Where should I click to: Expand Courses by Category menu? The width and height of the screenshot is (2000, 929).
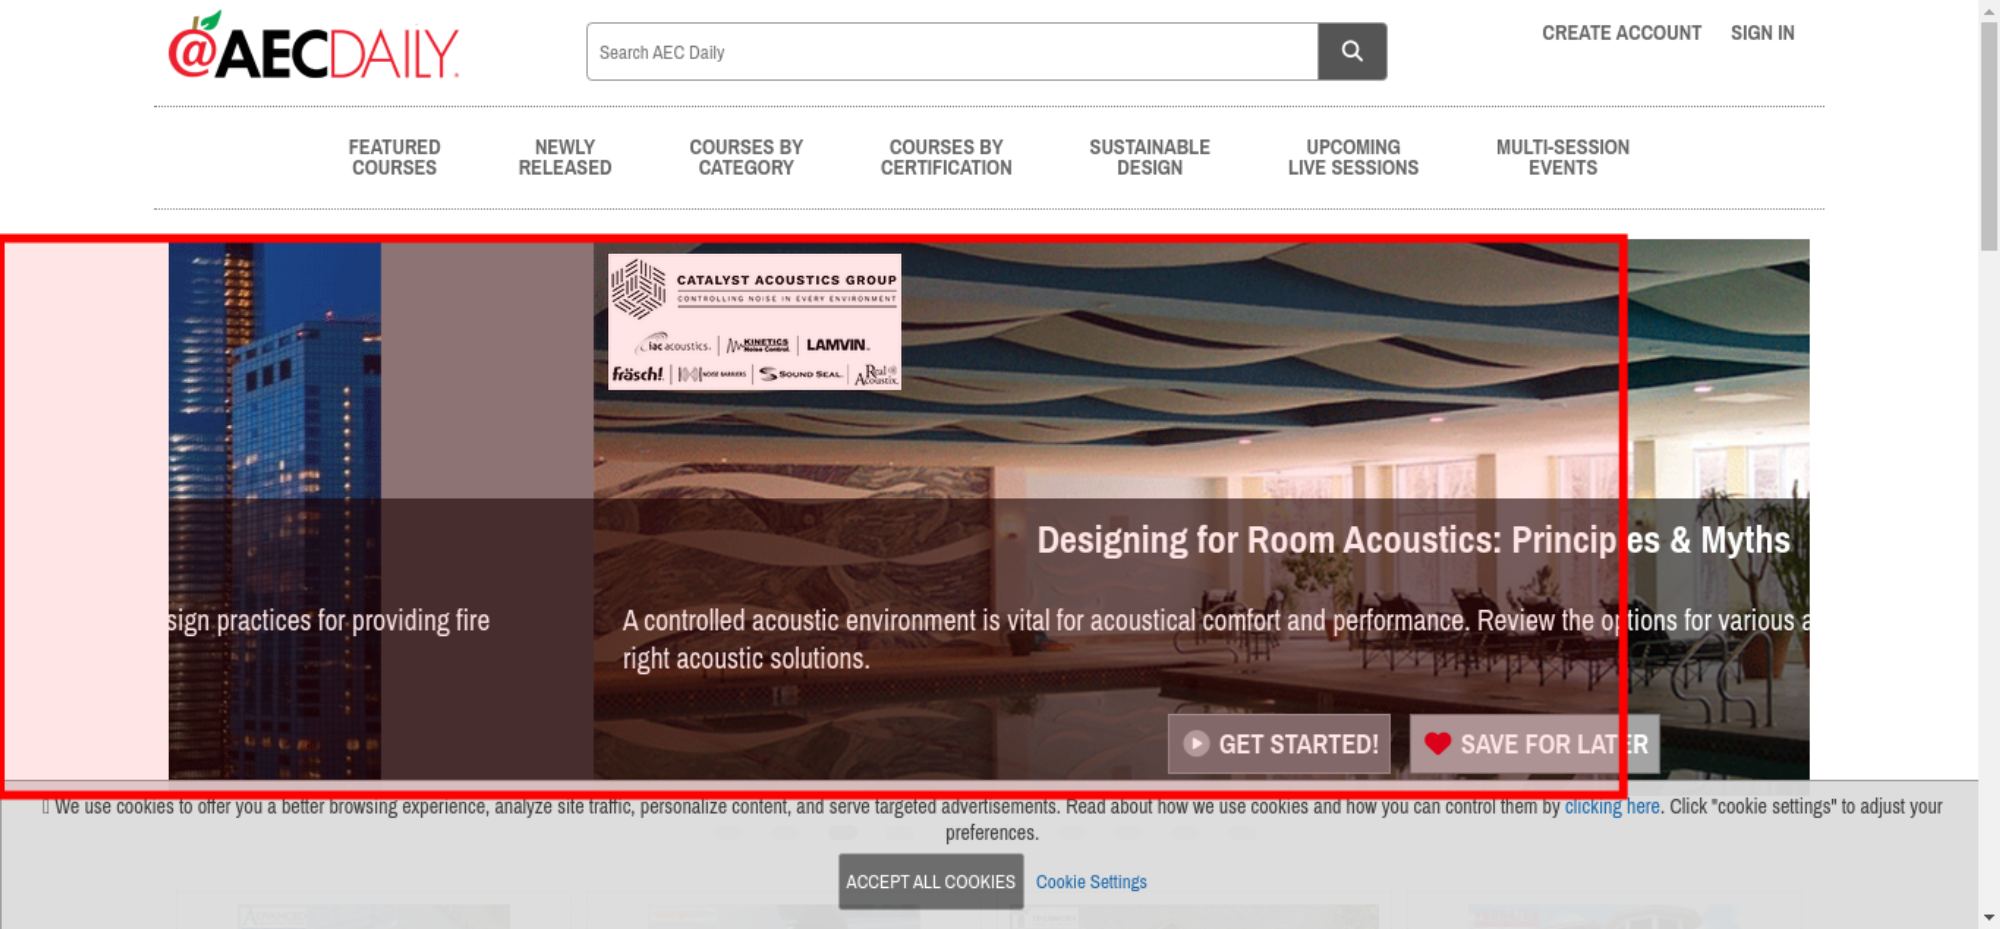coord(746,158)
